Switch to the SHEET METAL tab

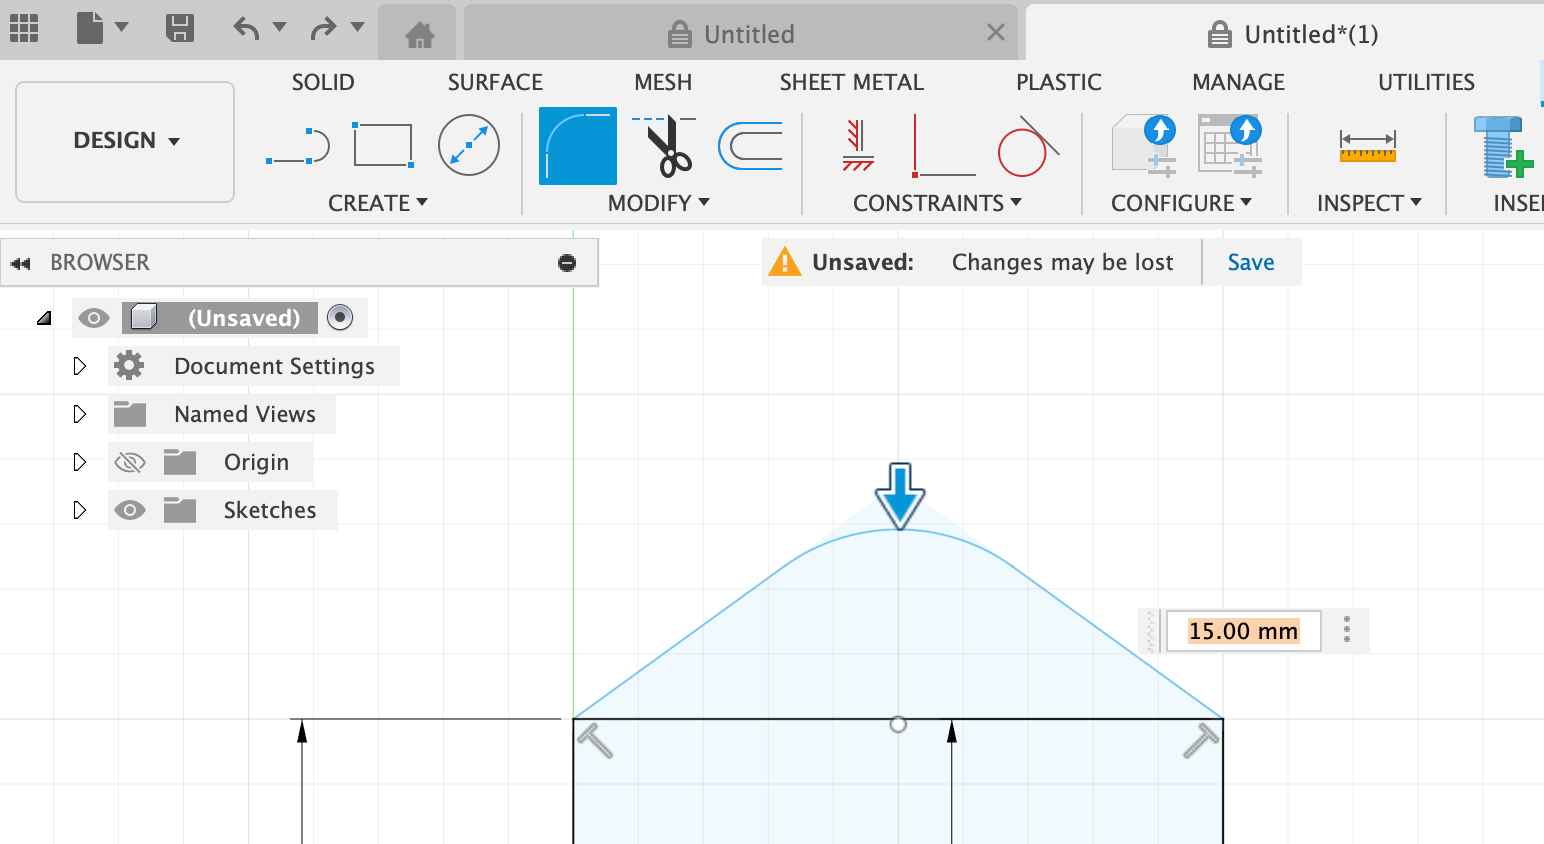[x=851, y=82]
